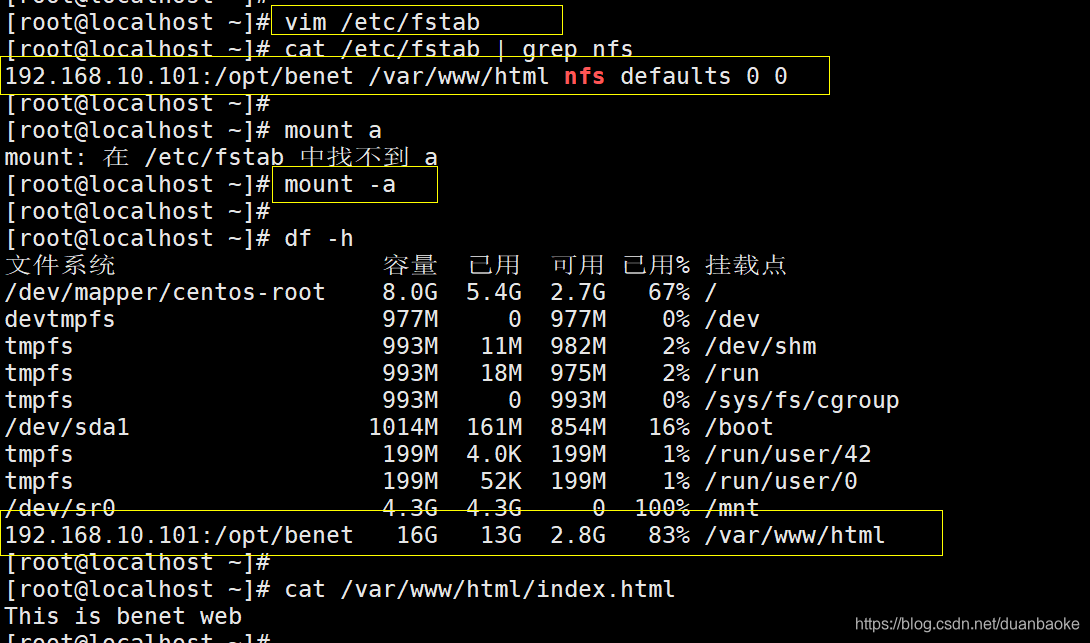The width and height of the screenshot is (1090, 643).
Task: Click the '854M' available value
Action: [x=578, y=427]
